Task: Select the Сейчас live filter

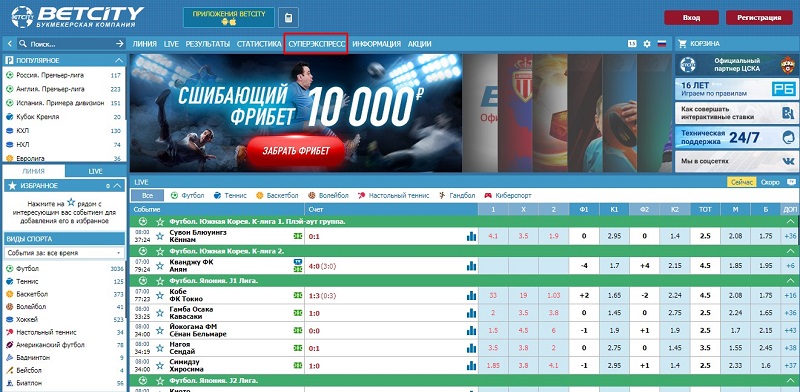Action: coord(741,182)
